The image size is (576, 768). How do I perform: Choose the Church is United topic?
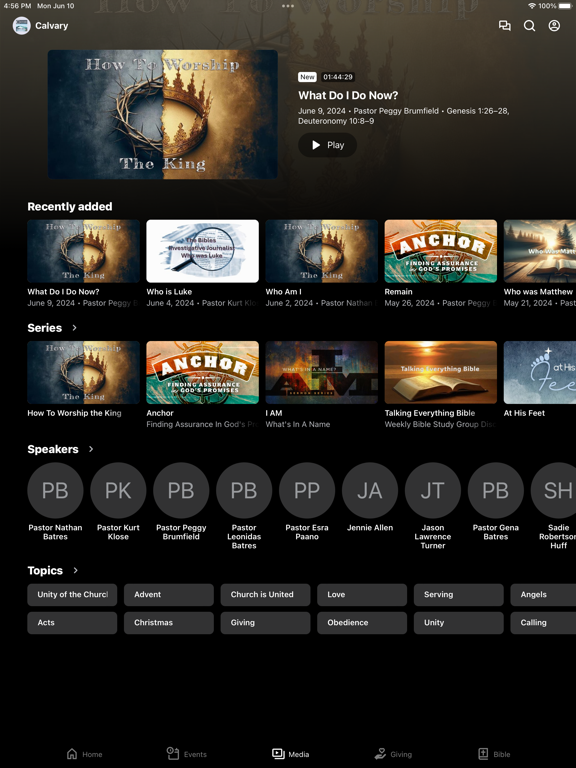(265, 595)
